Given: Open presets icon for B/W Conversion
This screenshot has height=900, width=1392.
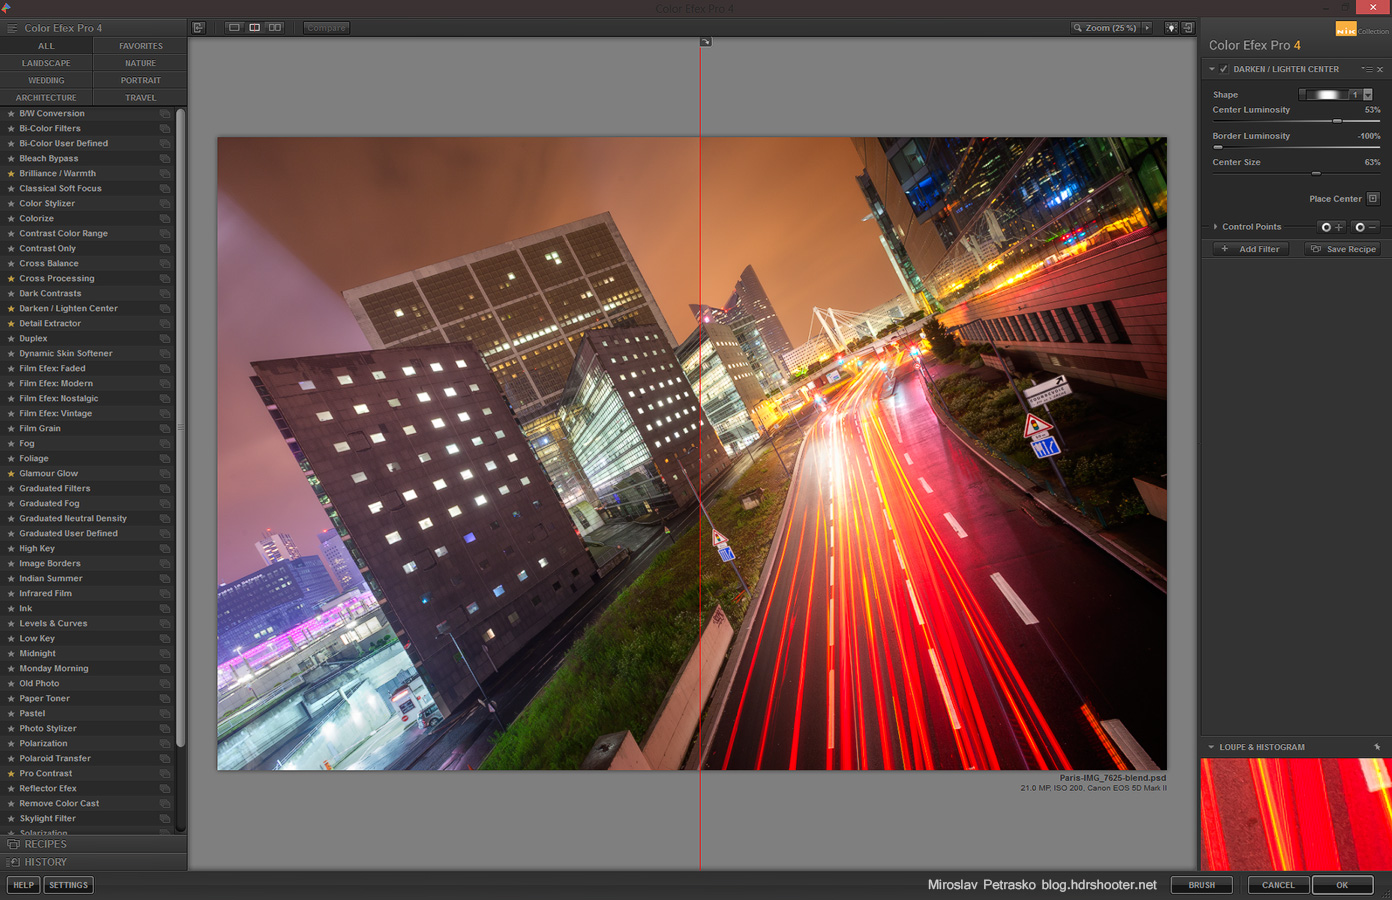Looking at the screenshot, I should (165, 114).
